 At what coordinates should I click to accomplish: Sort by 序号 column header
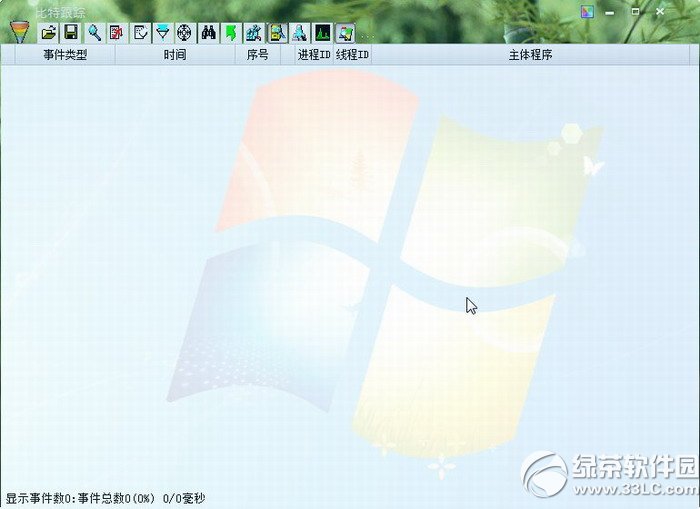258,55
